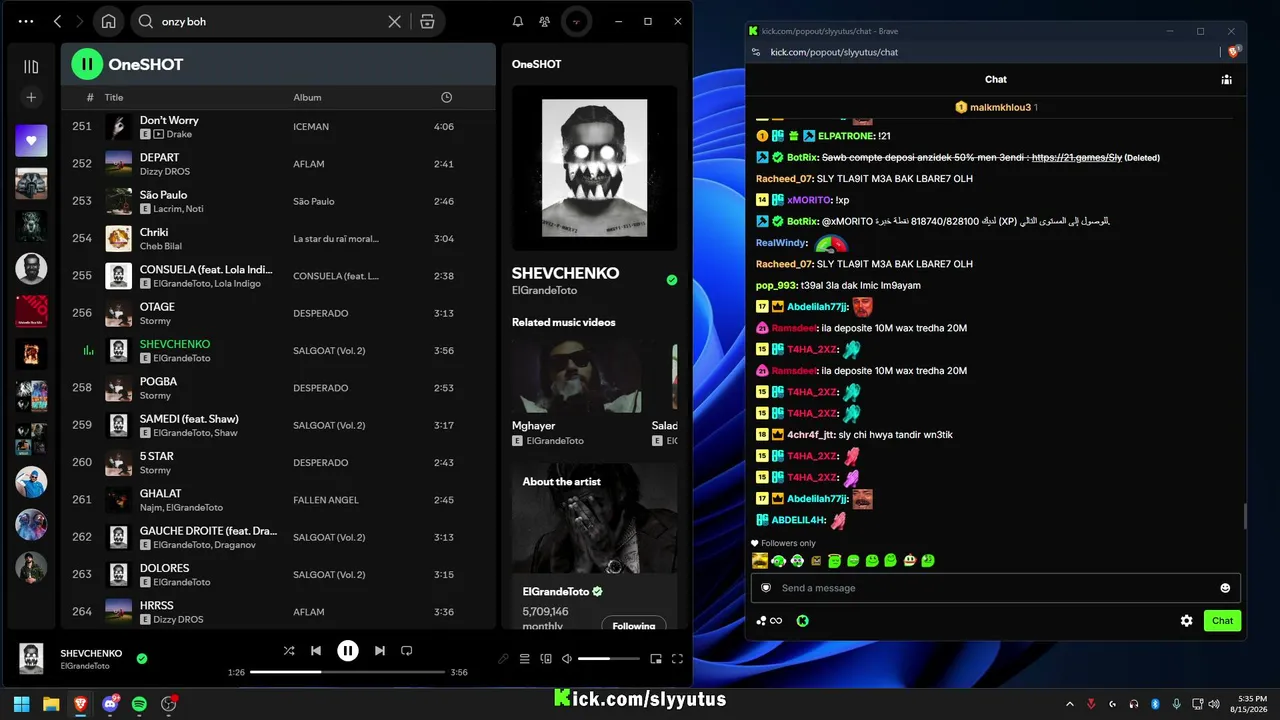Open Spotify Home
This screenshot has width=1280, height=720.
pos(108,21)
